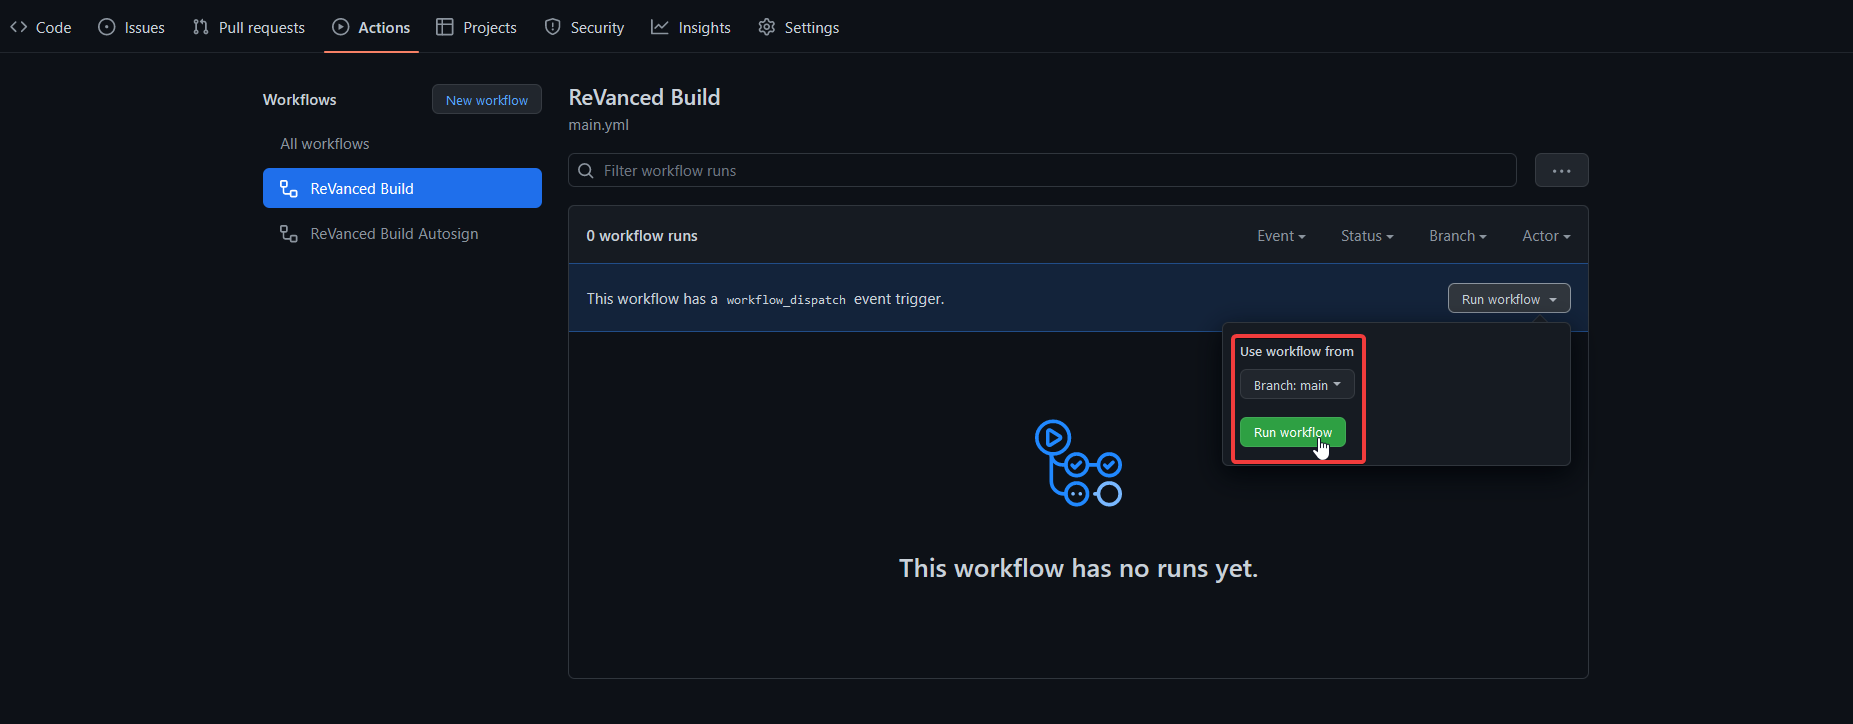Click the workflow_dispatch code label

coord(786,299)
